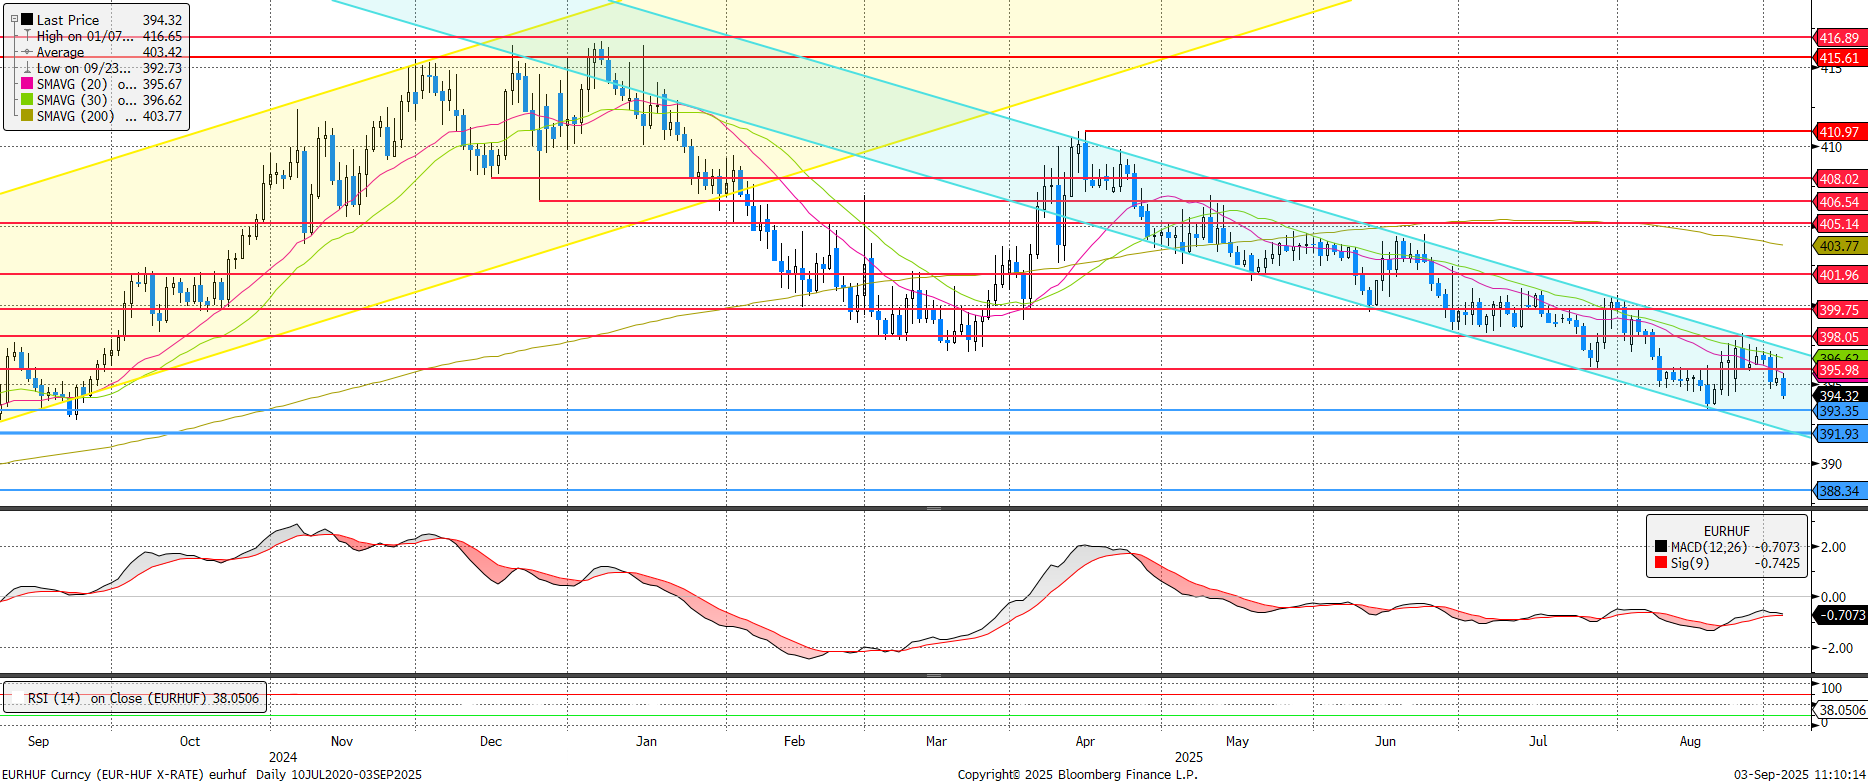
Task: Click the Dec label on time axis
Action: pyautogui.click(x=490, y=741)
